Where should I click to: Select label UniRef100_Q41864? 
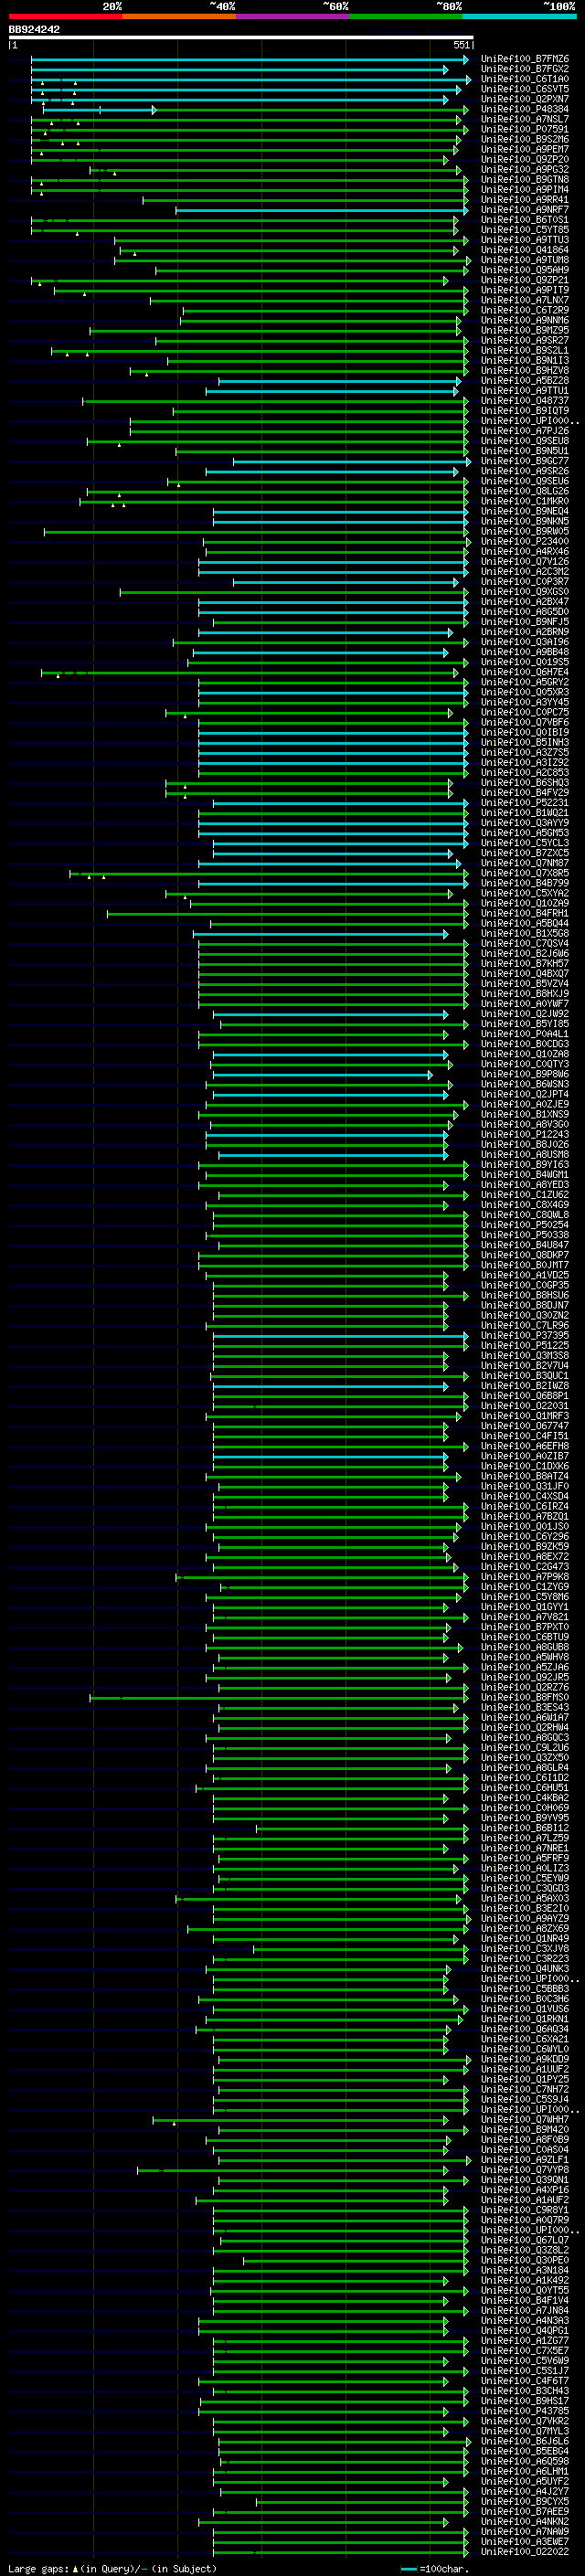tap(525, 250)
